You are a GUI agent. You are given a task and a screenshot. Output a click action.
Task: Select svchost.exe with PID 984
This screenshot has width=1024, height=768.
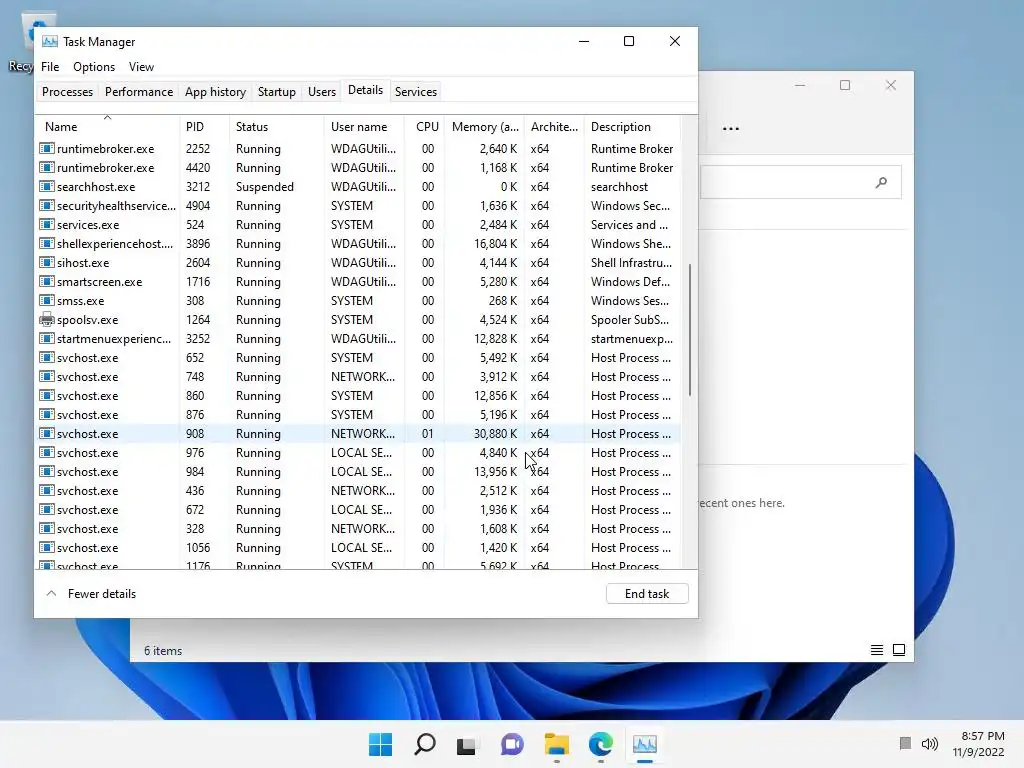pyautogui.click(x=358, y=472)
